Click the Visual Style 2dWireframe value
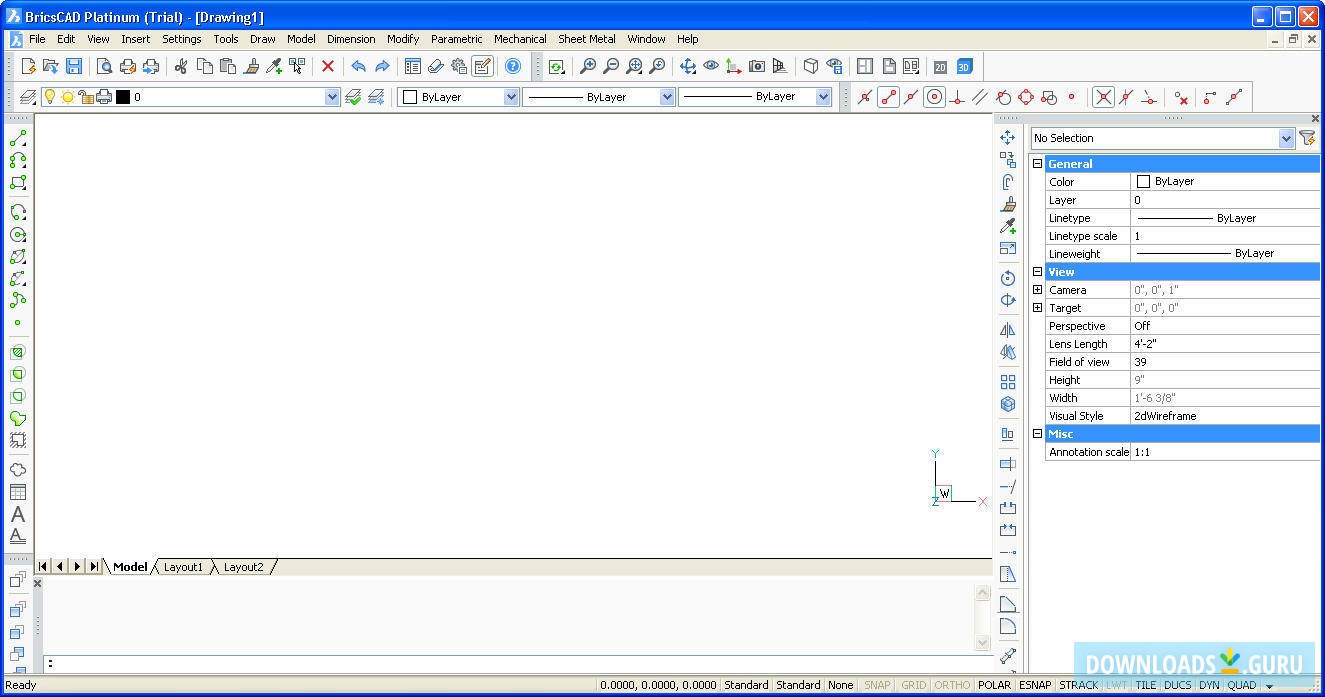The height and width of the screenshot is (697, 1325). pyautogui.click(x=1226, y=416)
